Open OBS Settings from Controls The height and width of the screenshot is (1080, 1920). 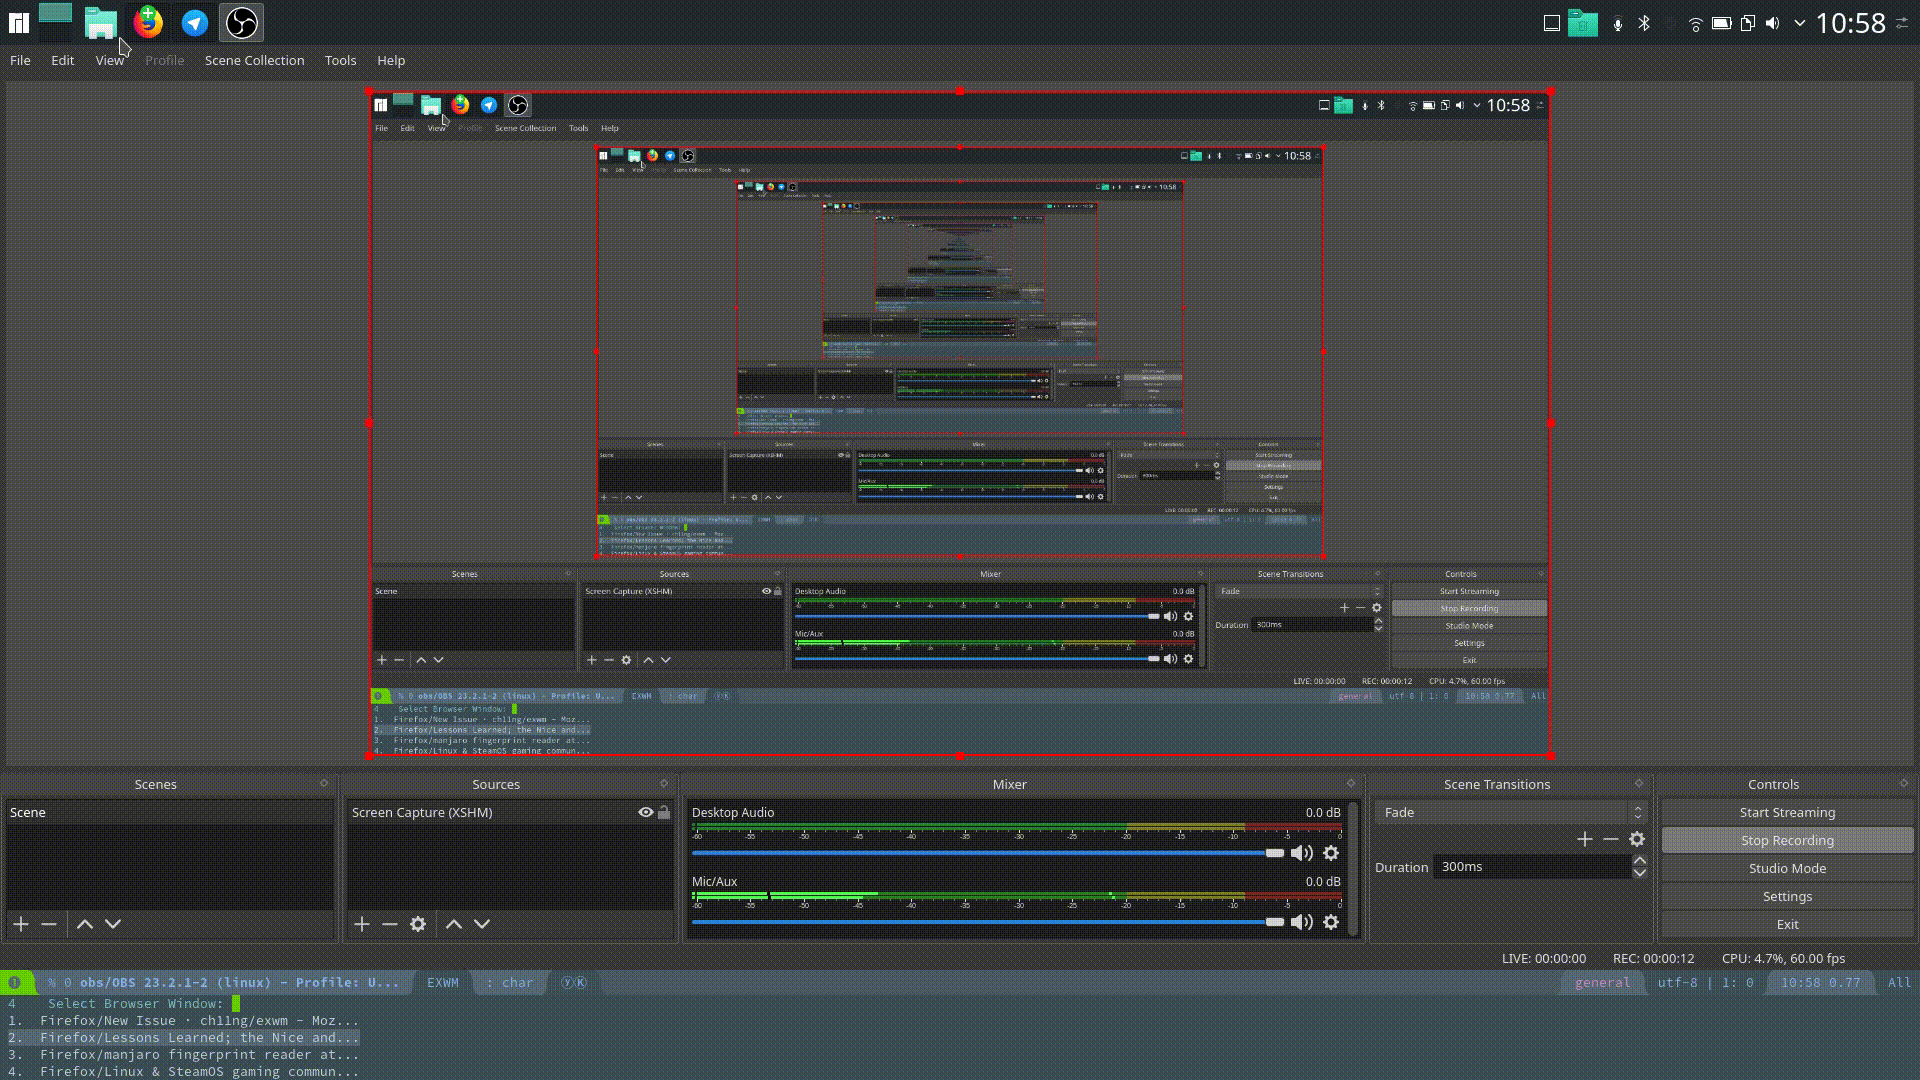pyautogui.click(x=1787, y=896)
